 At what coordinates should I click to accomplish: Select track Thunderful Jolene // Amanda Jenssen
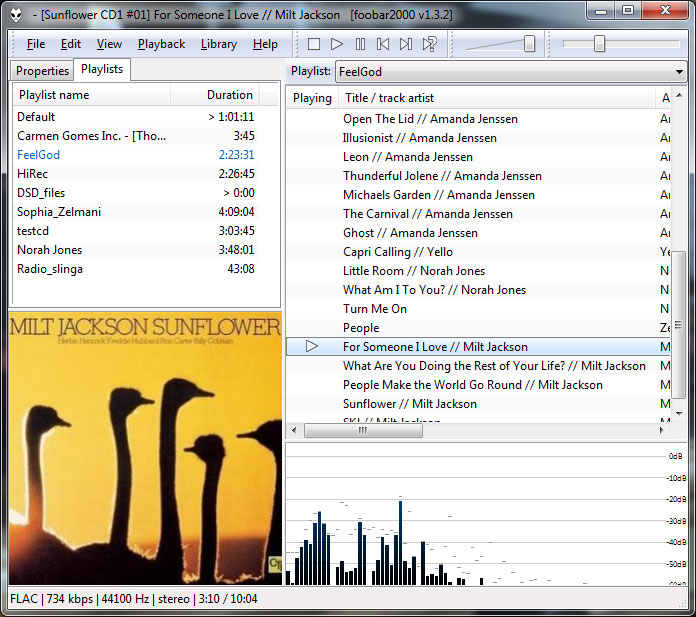pyautogui.click(x=478, y=176)
